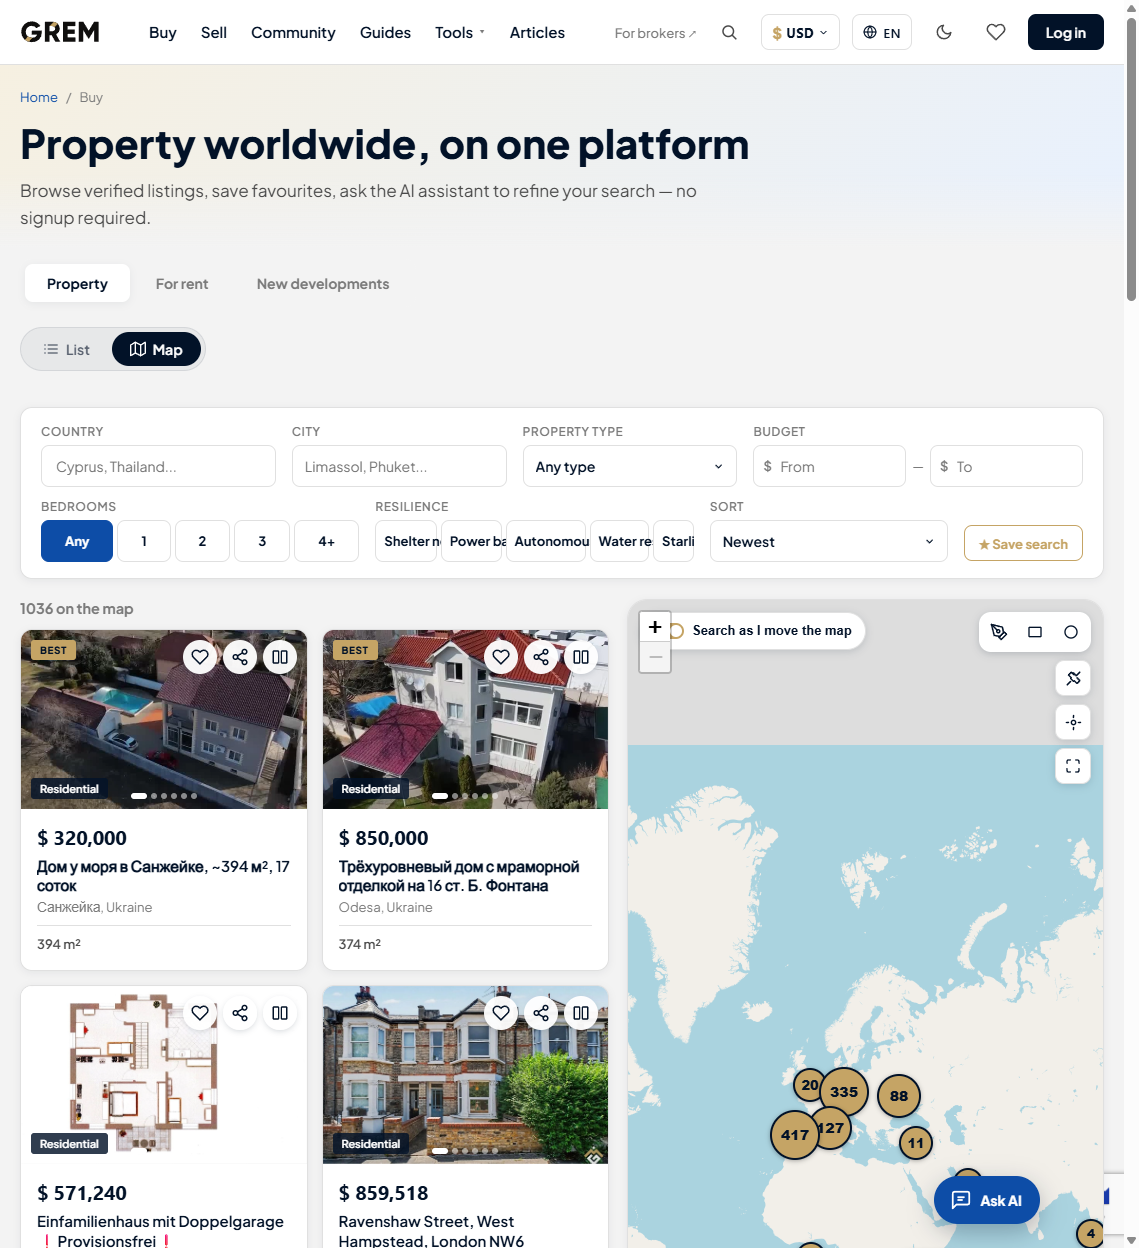1139x1248 pixels.
Task: Zoom in on the map
Action: click(x=655, y=627)
